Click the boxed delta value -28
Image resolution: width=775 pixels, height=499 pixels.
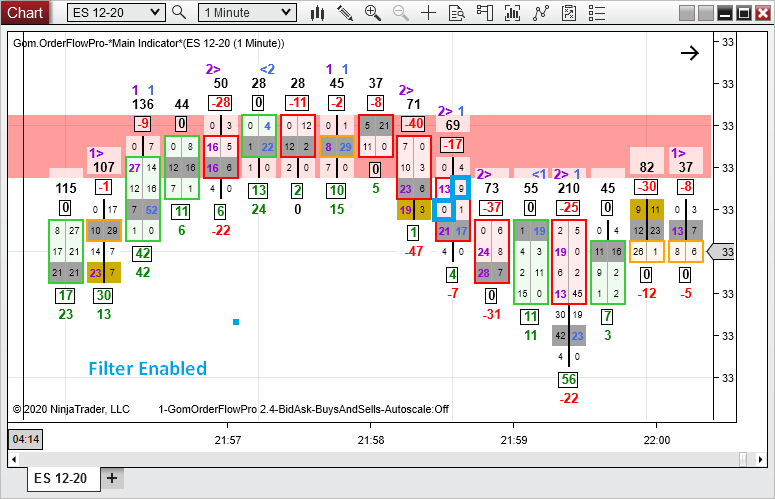click(220, 103)
